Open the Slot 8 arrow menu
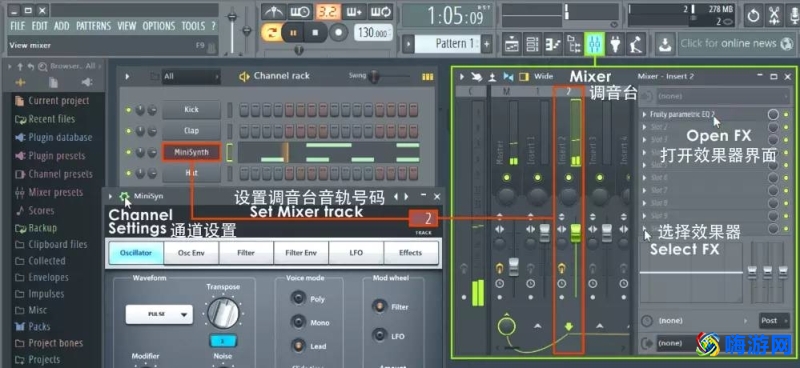Screen dimensions: 800x368 click(x=644, y=203)
